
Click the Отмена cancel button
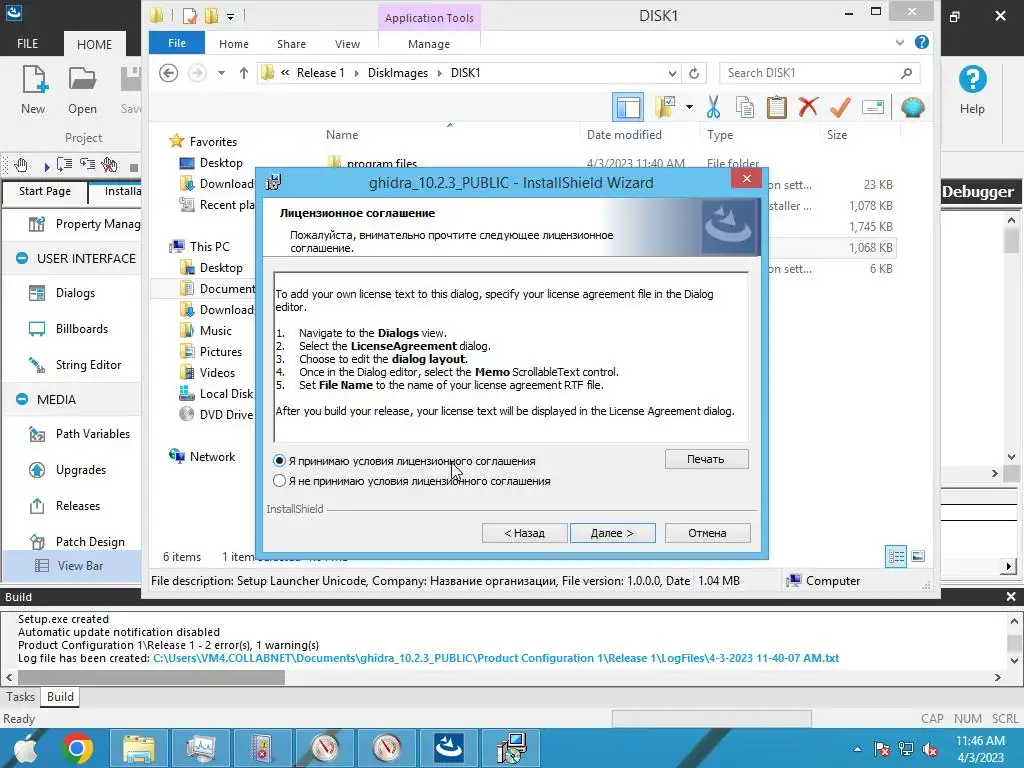tap(707, 533)
